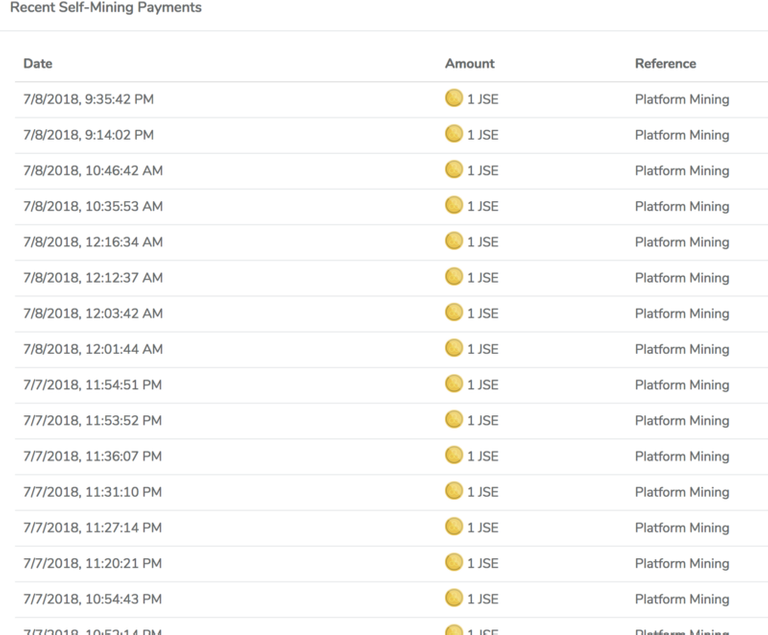Select the date 7/8/2018, 12:03:42 AM
The height and width of the screenshot is (635, 768).
pyautogui.click(x=93, y=313)
